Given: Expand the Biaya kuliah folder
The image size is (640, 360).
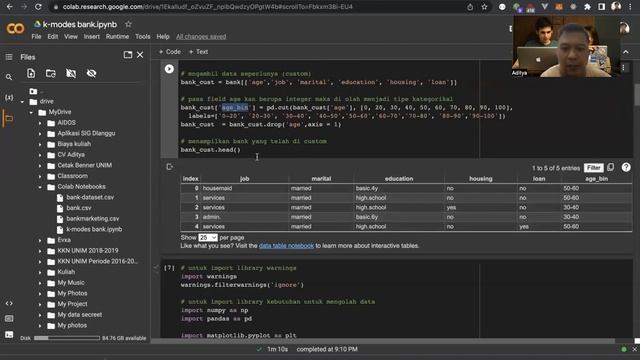Looking at the screenshot, I should coord(40,144).
